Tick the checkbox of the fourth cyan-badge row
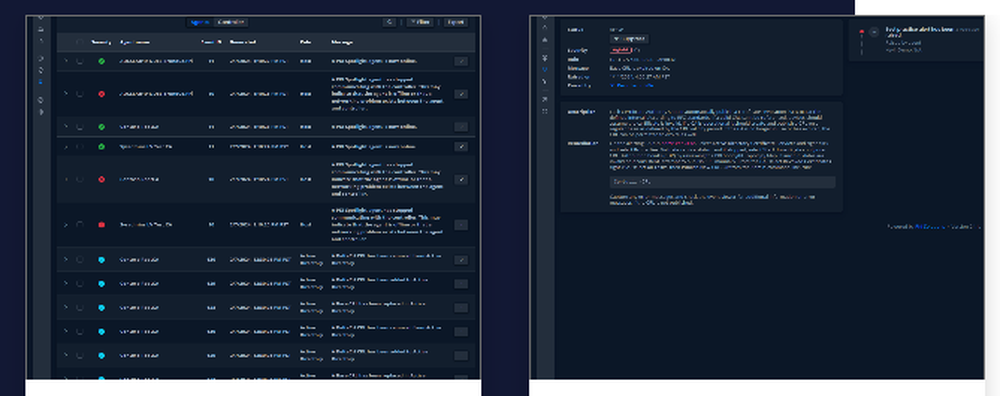The width and height of the screenshot is (1000, 396). (80, 332)
